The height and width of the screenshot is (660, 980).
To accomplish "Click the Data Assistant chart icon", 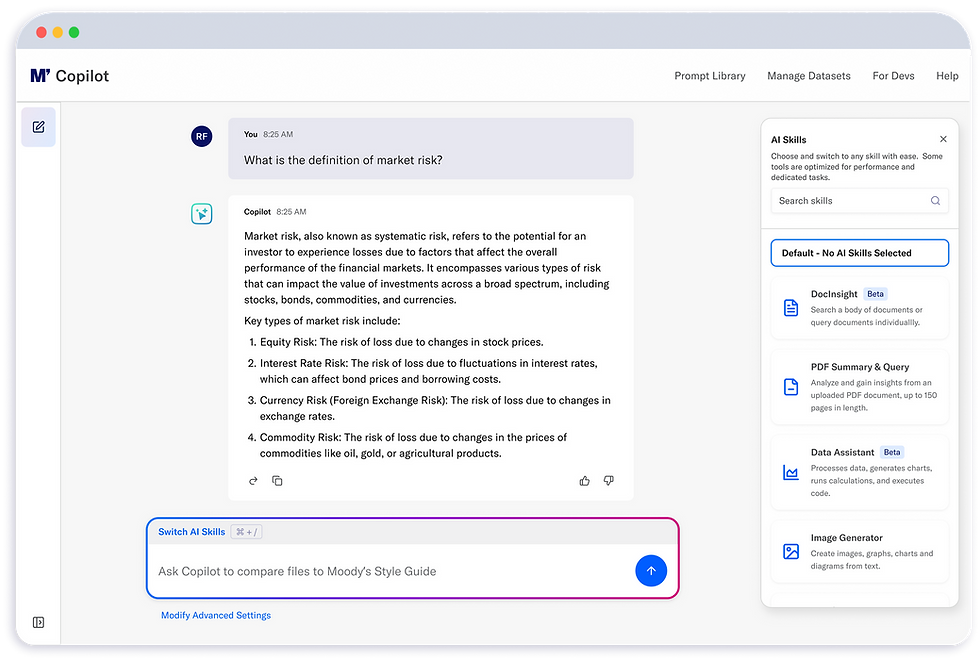I will 791,472.
